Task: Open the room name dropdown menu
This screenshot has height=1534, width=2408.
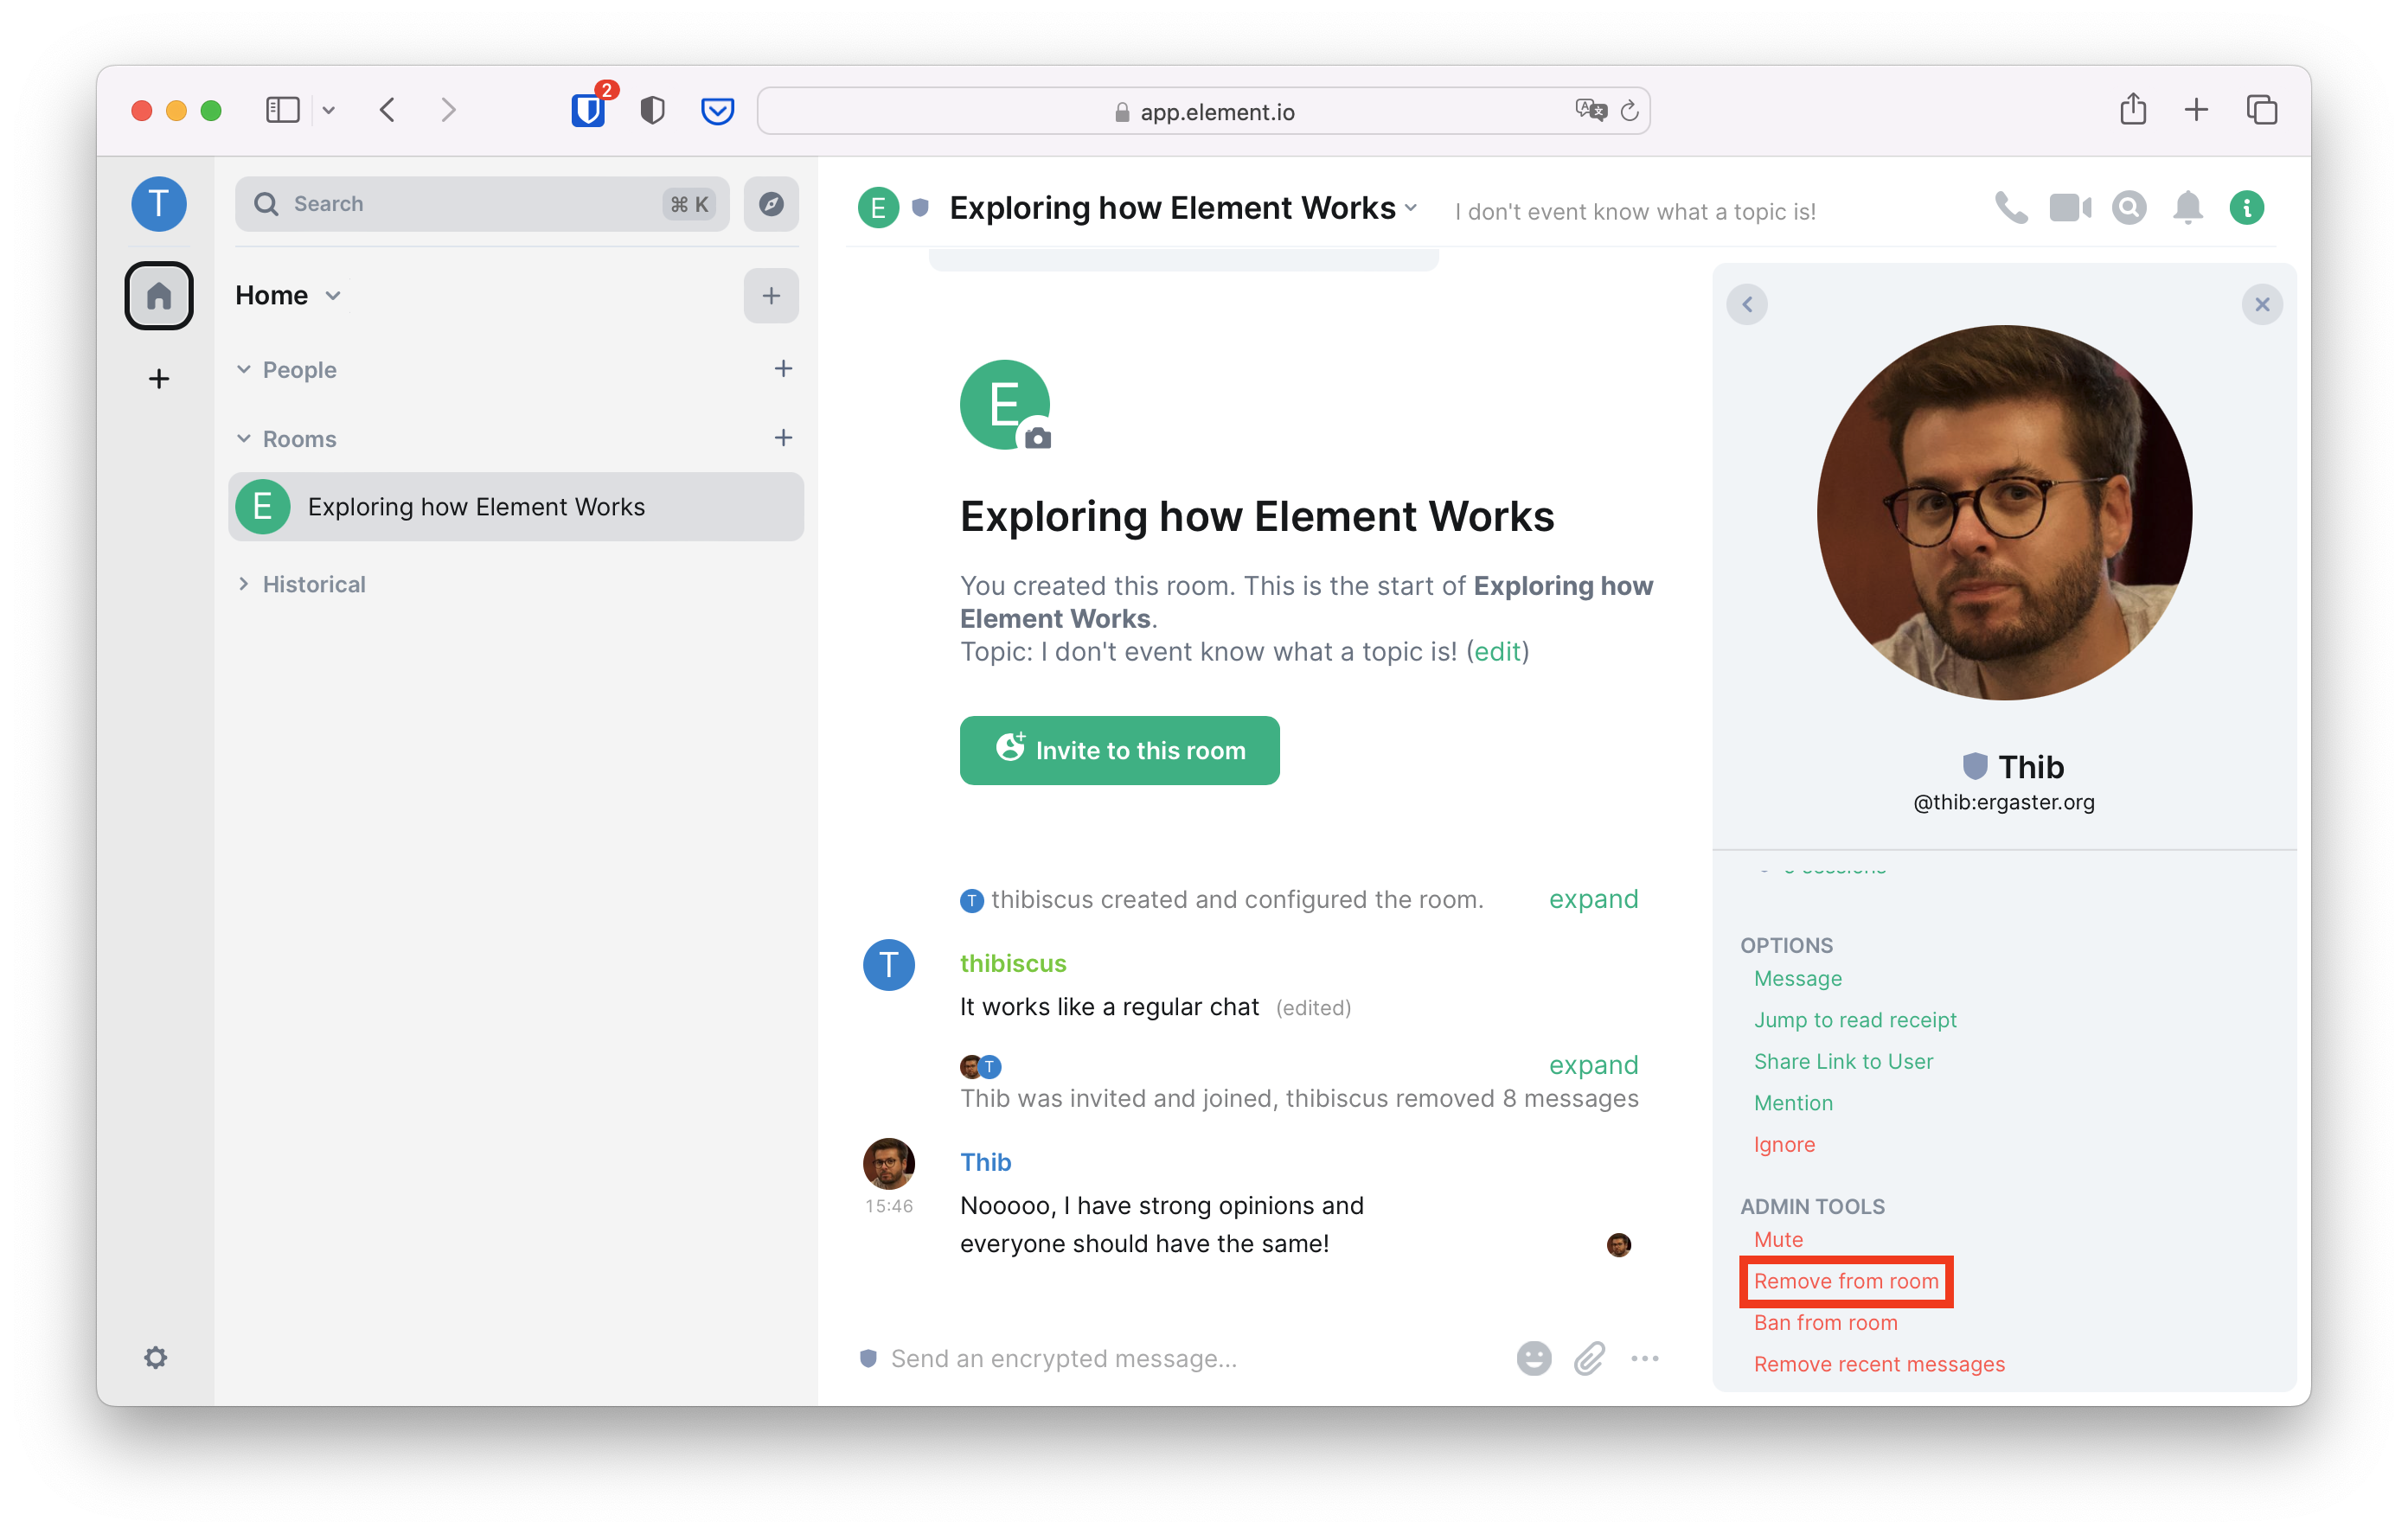Action: coord(1411,208)
